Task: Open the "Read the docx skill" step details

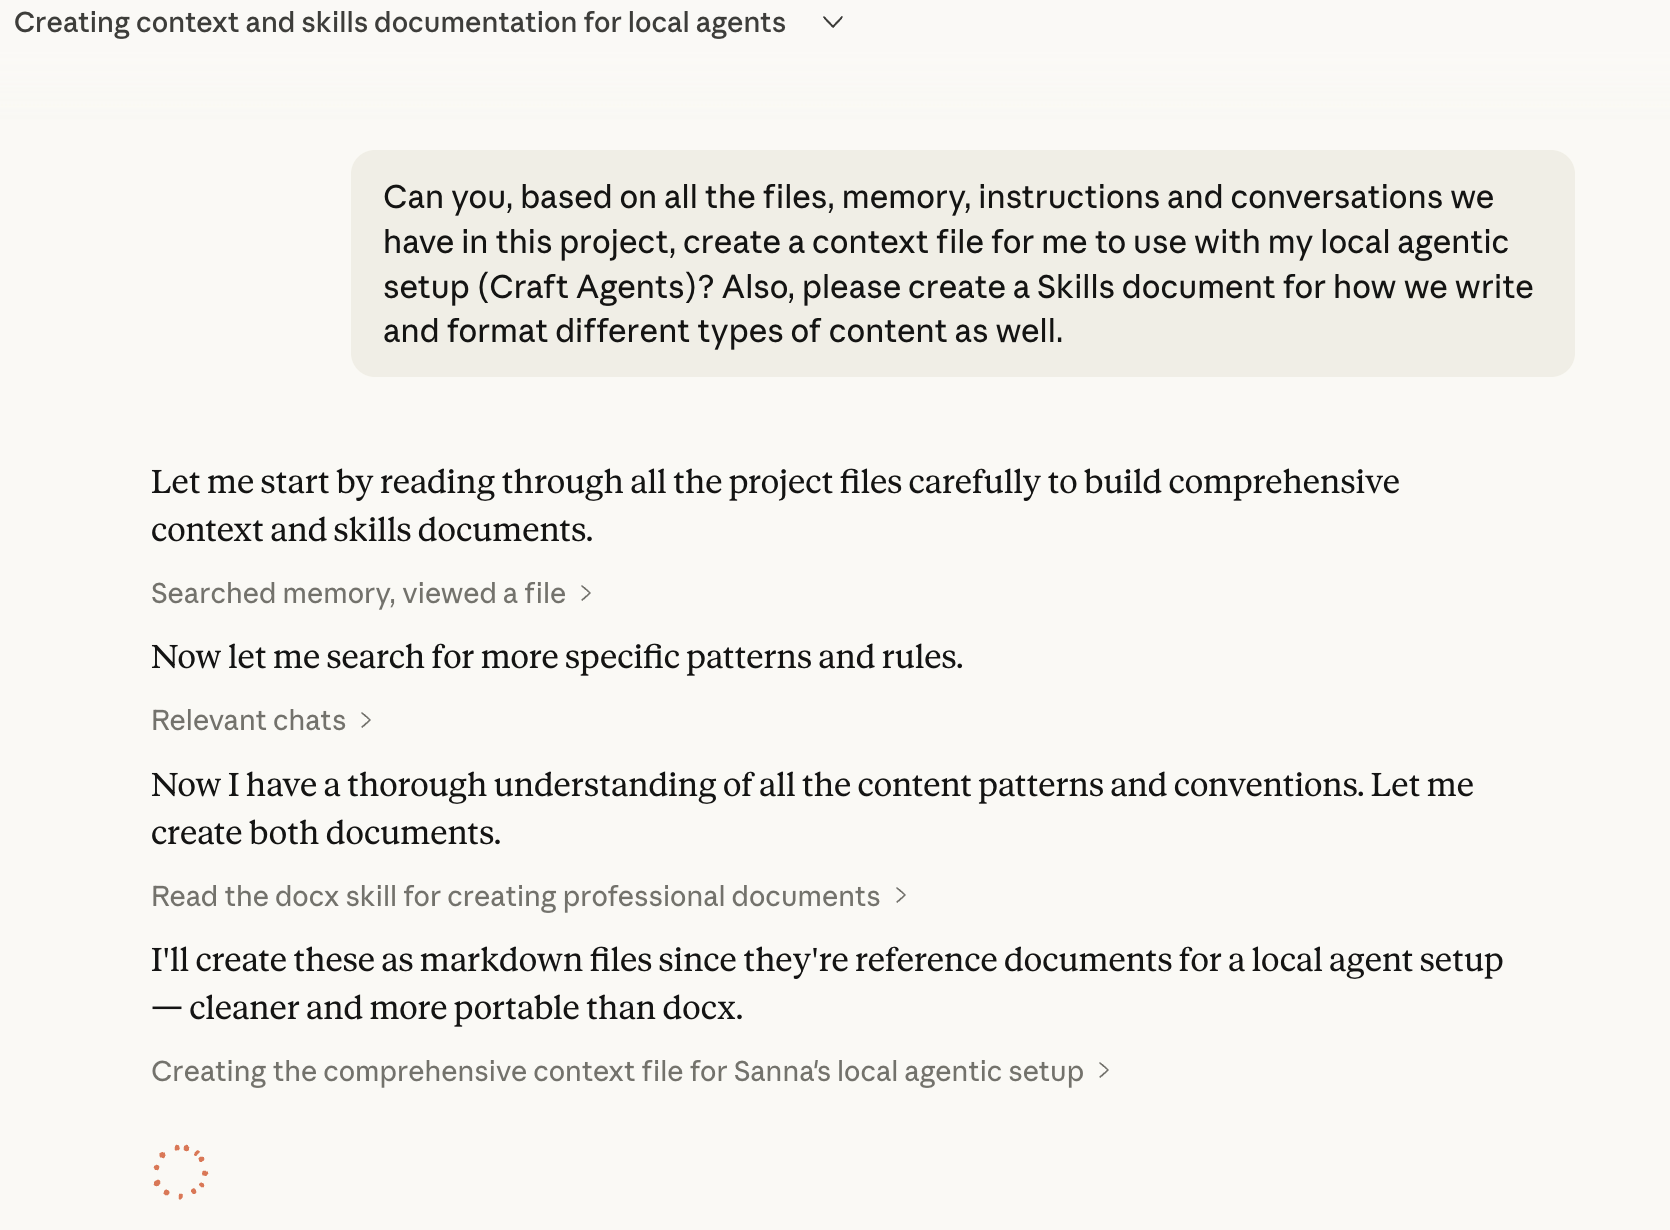Action: click(515, 897)
